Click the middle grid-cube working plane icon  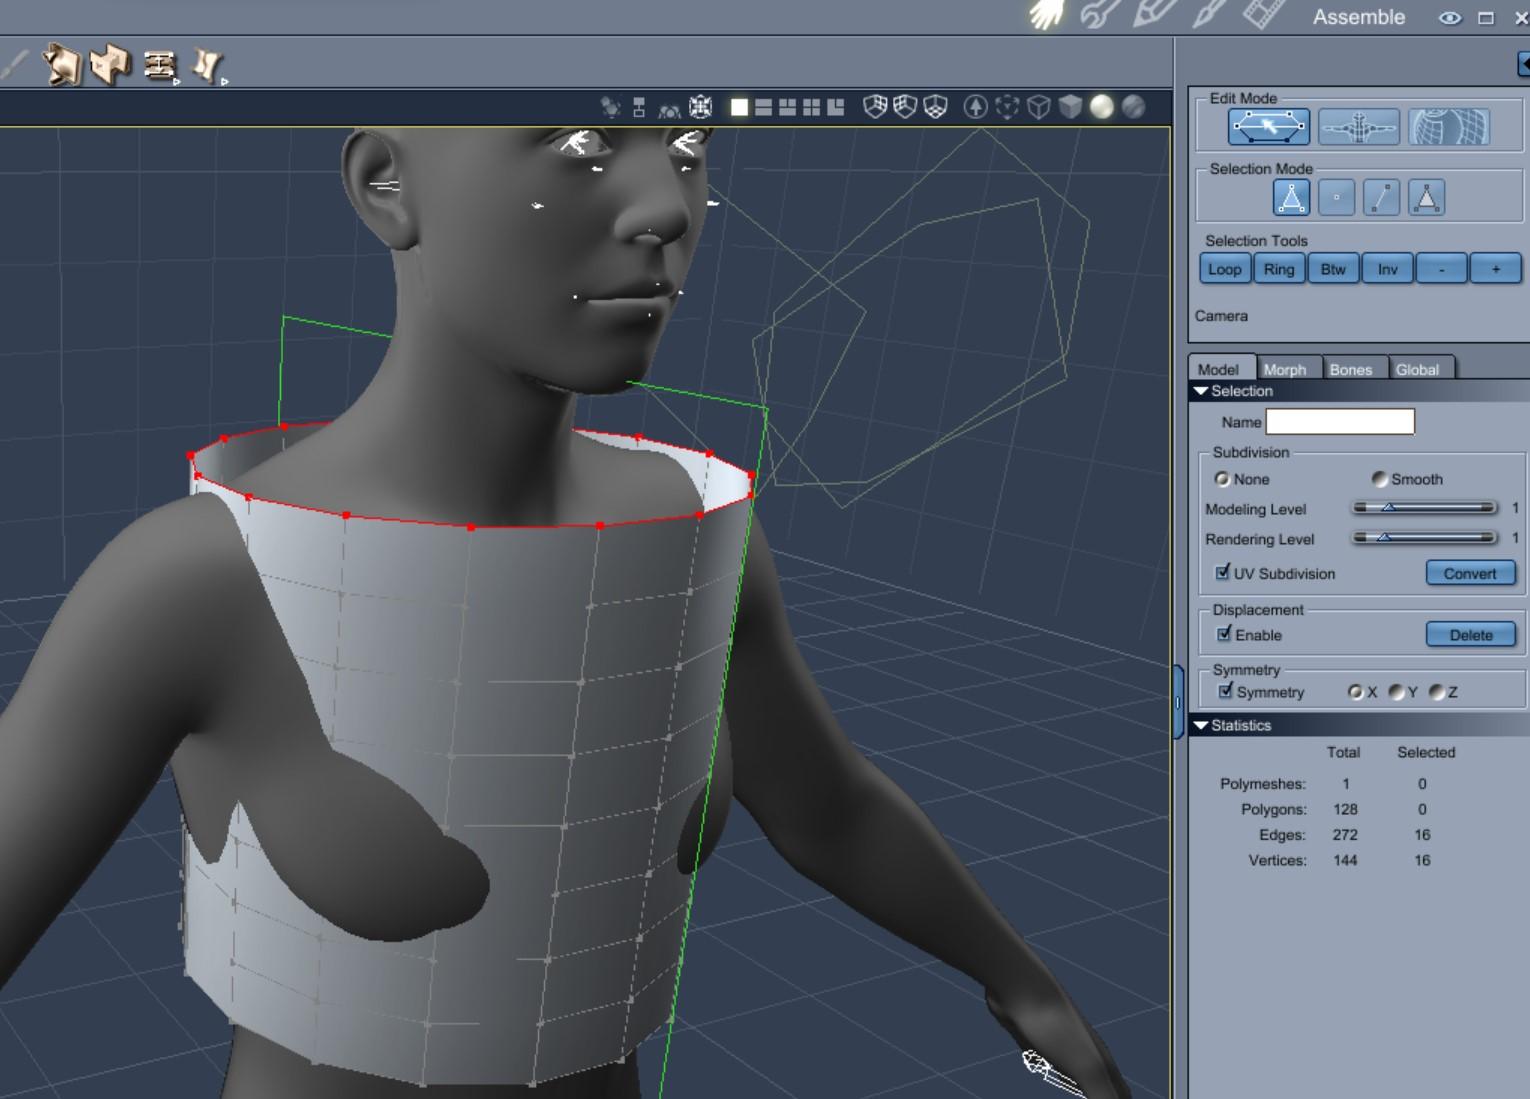(905, 107)
